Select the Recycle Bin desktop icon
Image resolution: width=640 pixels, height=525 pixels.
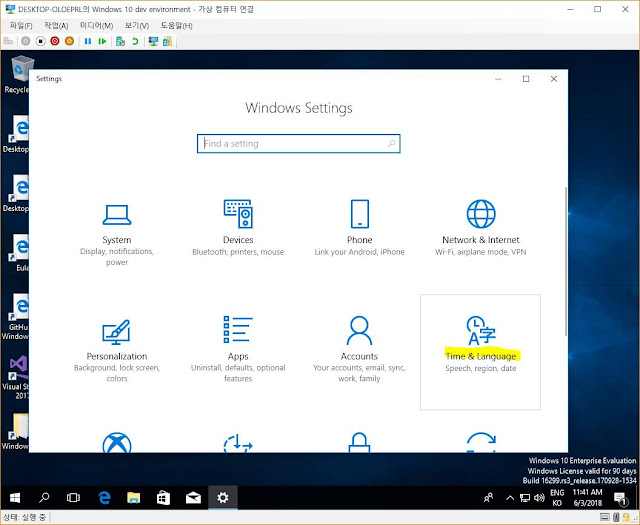16,75
